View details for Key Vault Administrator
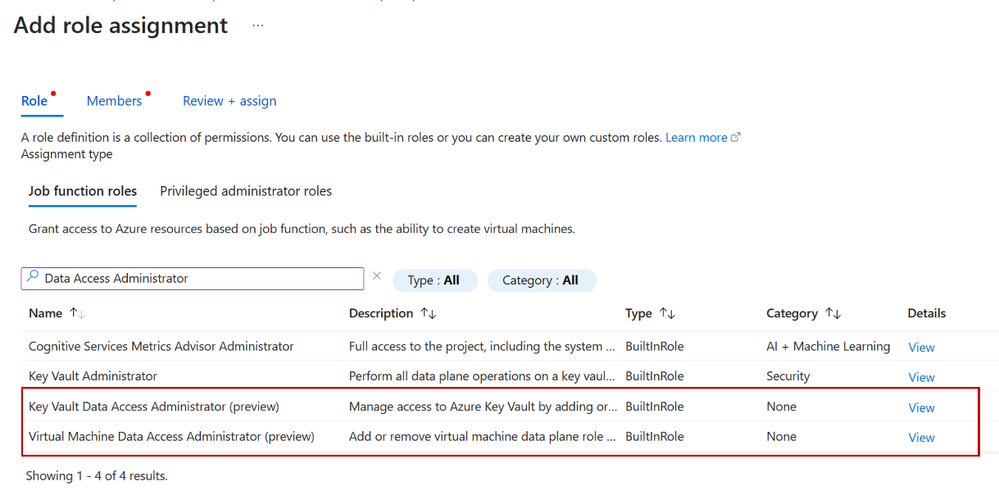 [x=921, y=377]
